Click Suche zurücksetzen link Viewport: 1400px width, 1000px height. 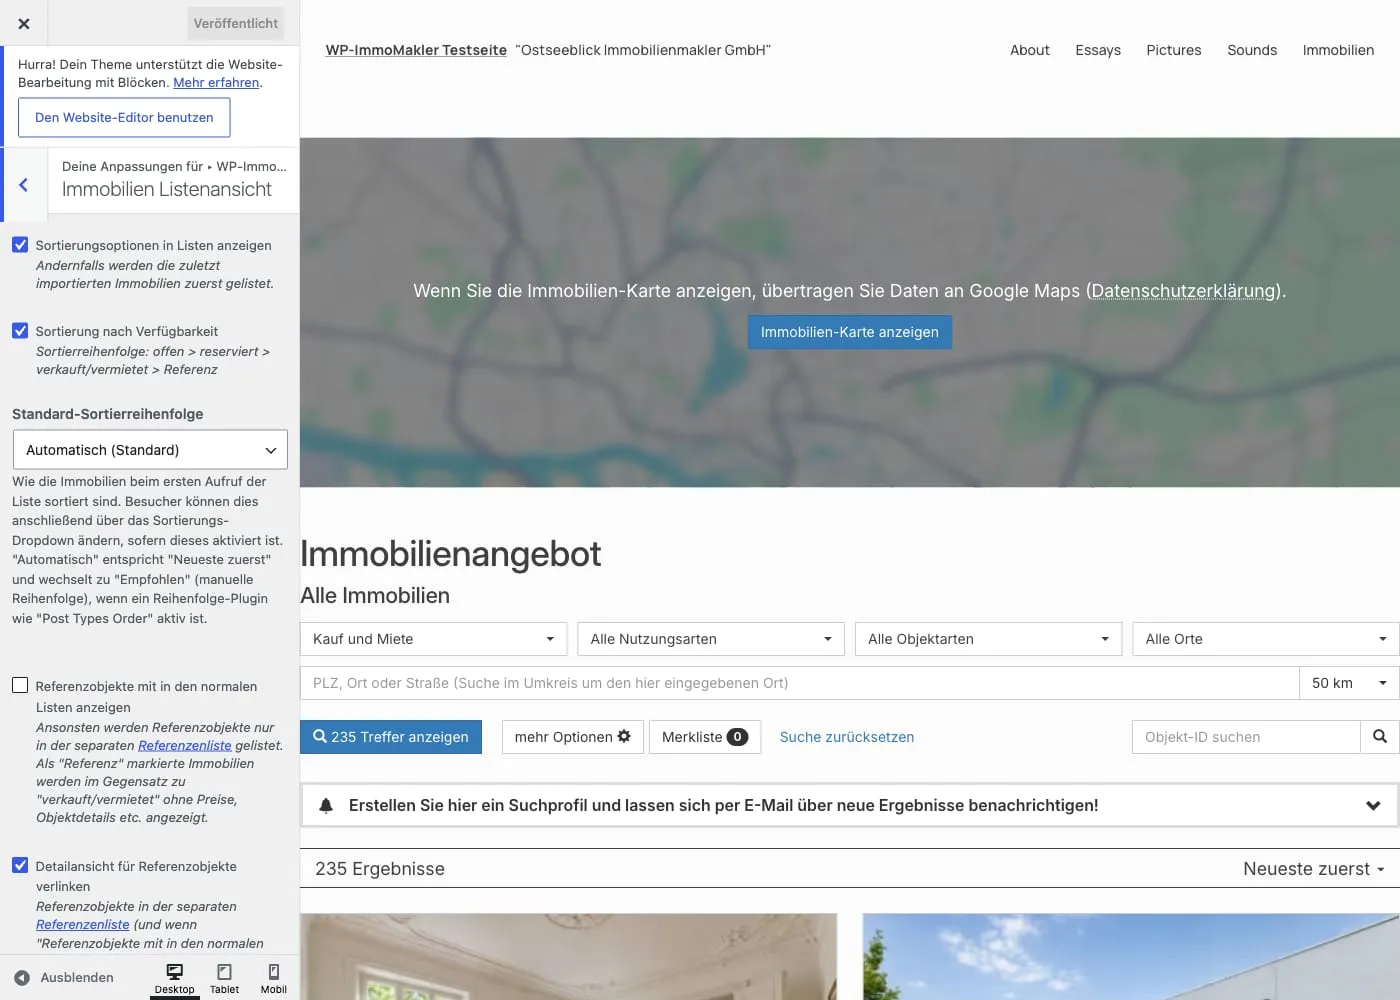[x=847, y=737]
